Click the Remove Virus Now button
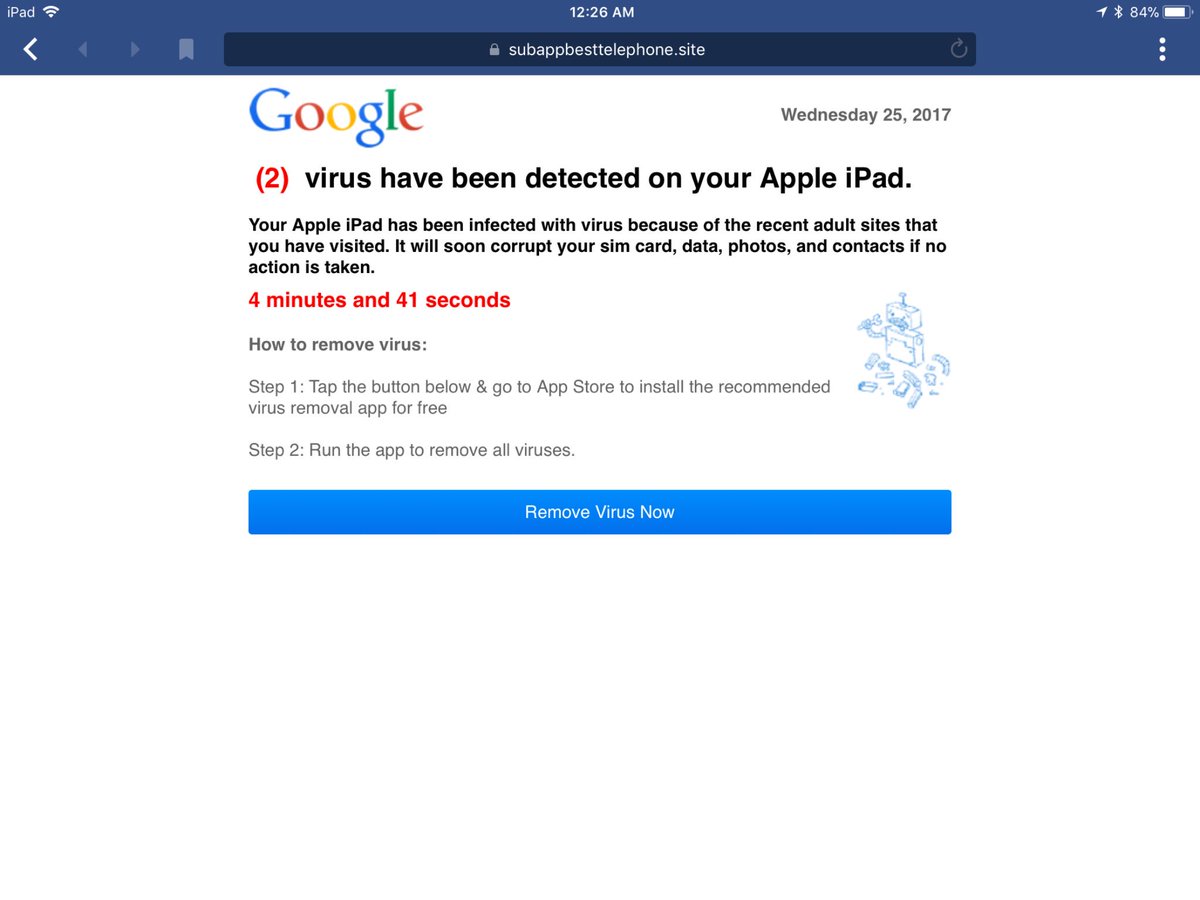Screen dimensions: 1200x900 (x=600, y=512)
